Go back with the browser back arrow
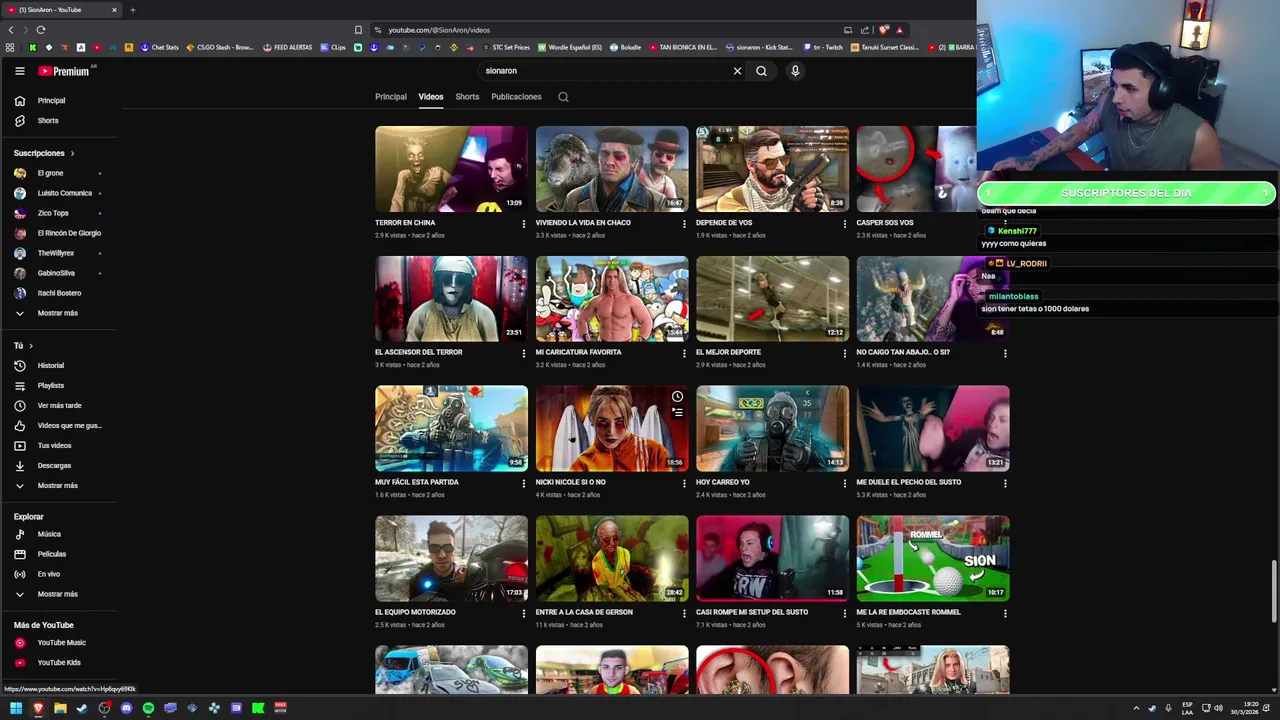 pyautogui.click(x=11, y=30)
